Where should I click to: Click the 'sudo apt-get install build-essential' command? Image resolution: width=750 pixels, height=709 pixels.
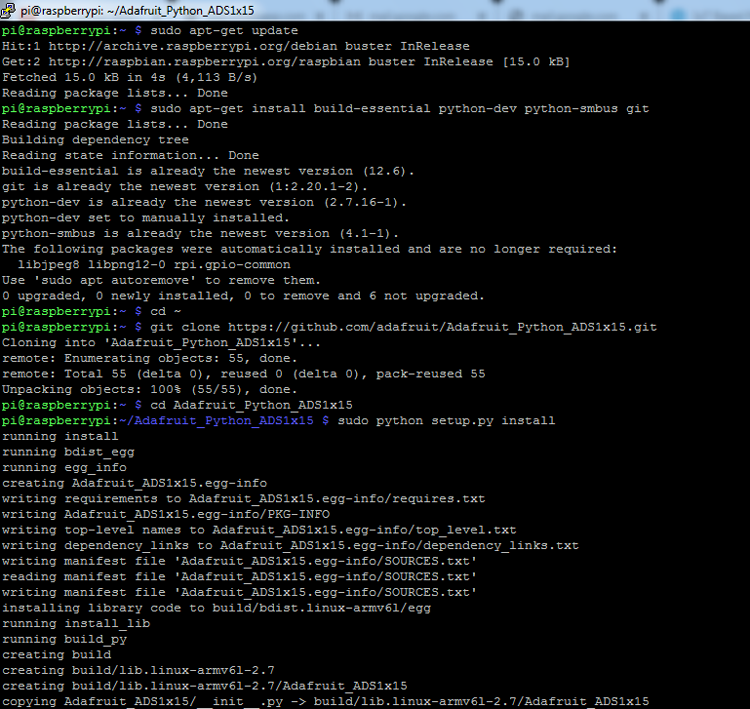(399, 109)
